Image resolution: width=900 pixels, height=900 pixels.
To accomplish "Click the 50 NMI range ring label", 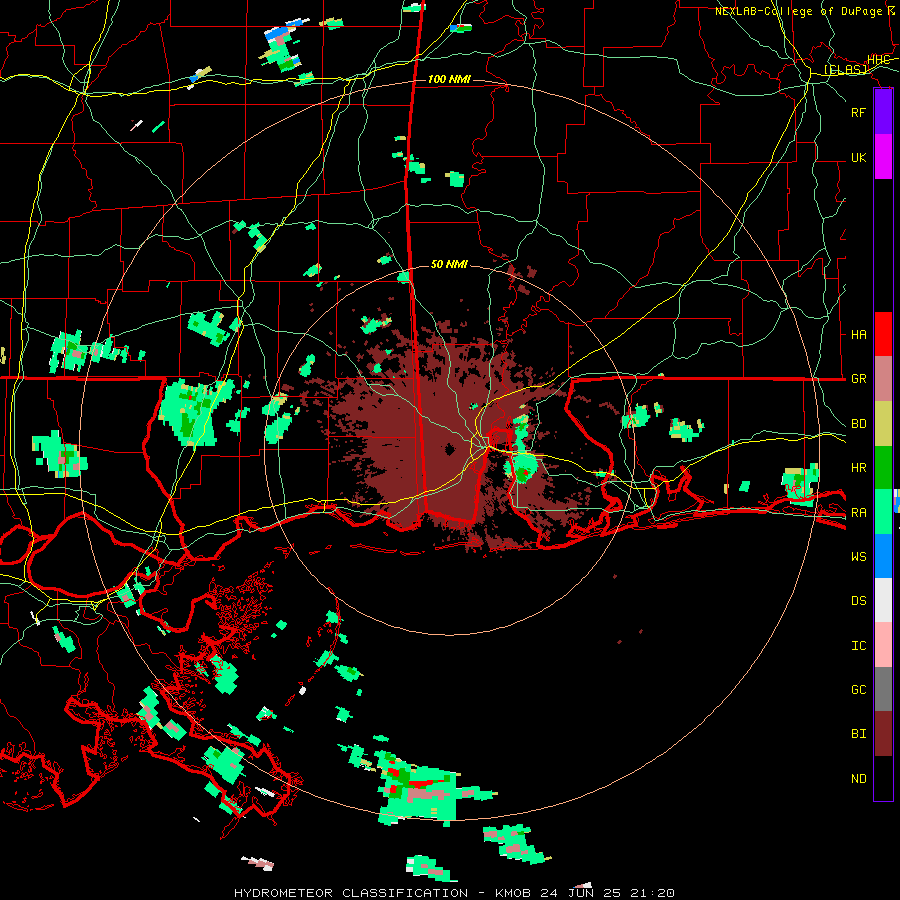I will 449,264.
